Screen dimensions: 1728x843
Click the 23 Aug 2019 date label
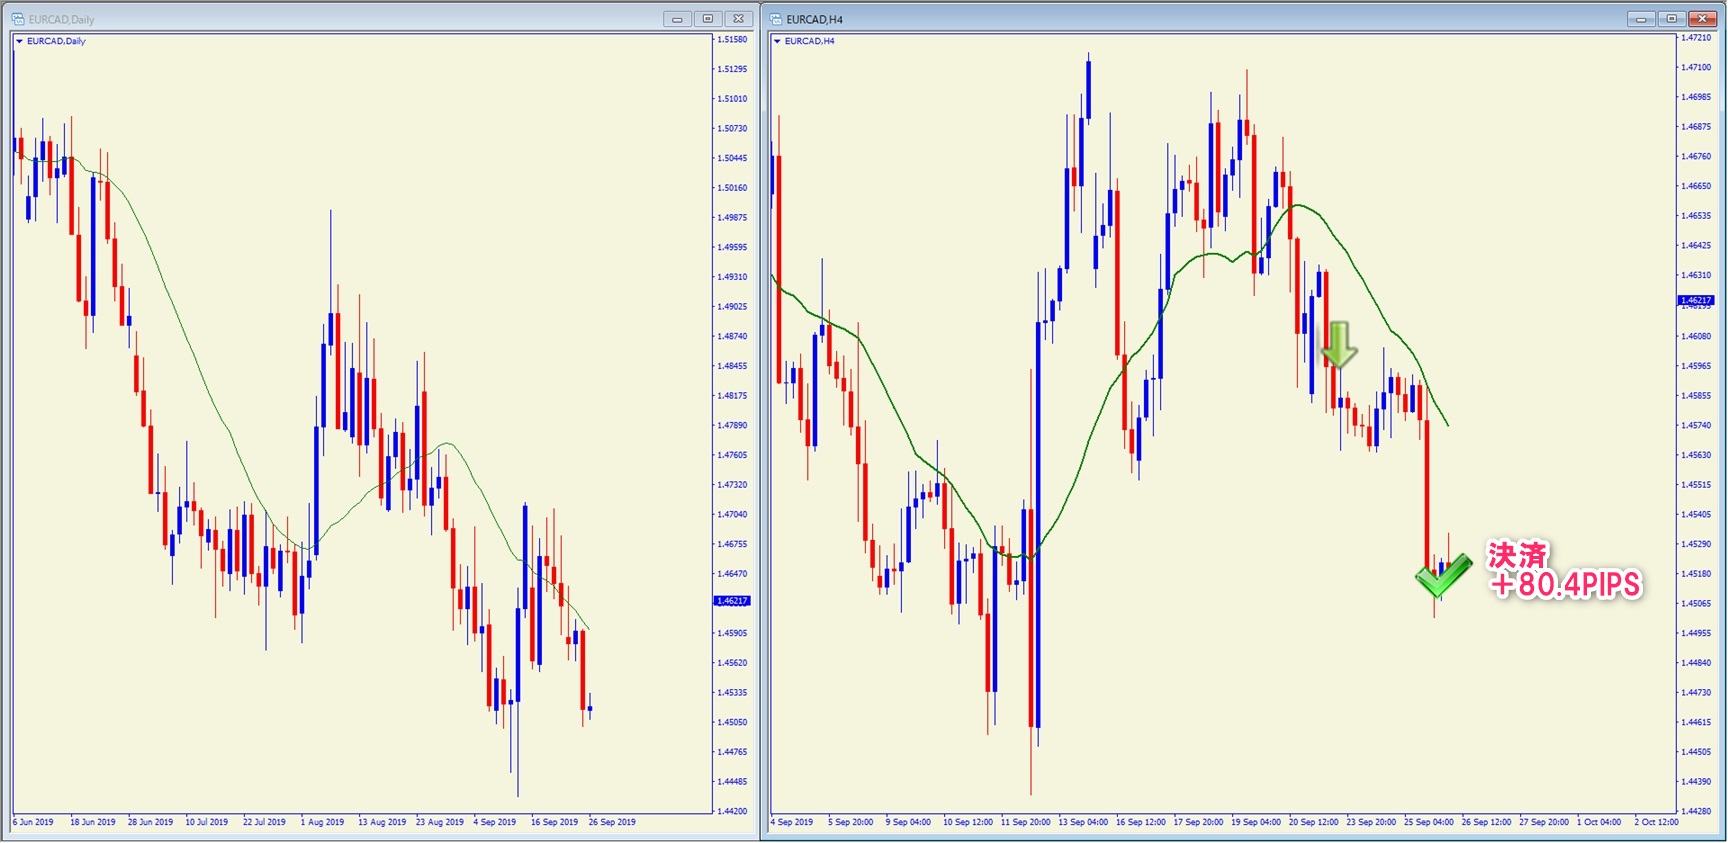440,822
